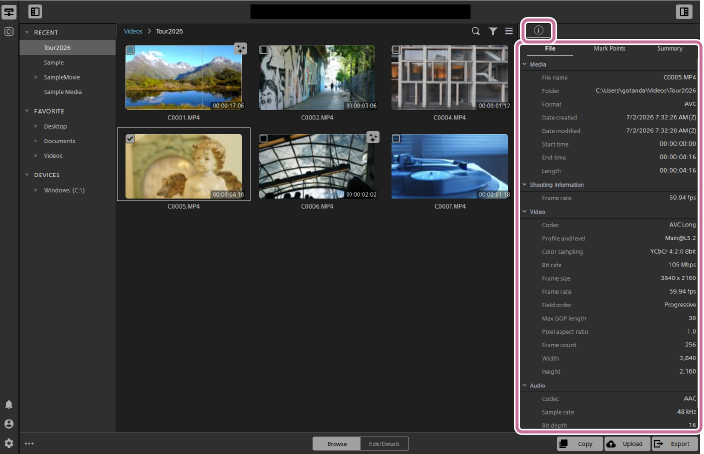Collapse the DEVICES section
Viewport: 704px width, 454px height.
click(x=27, y=175)
